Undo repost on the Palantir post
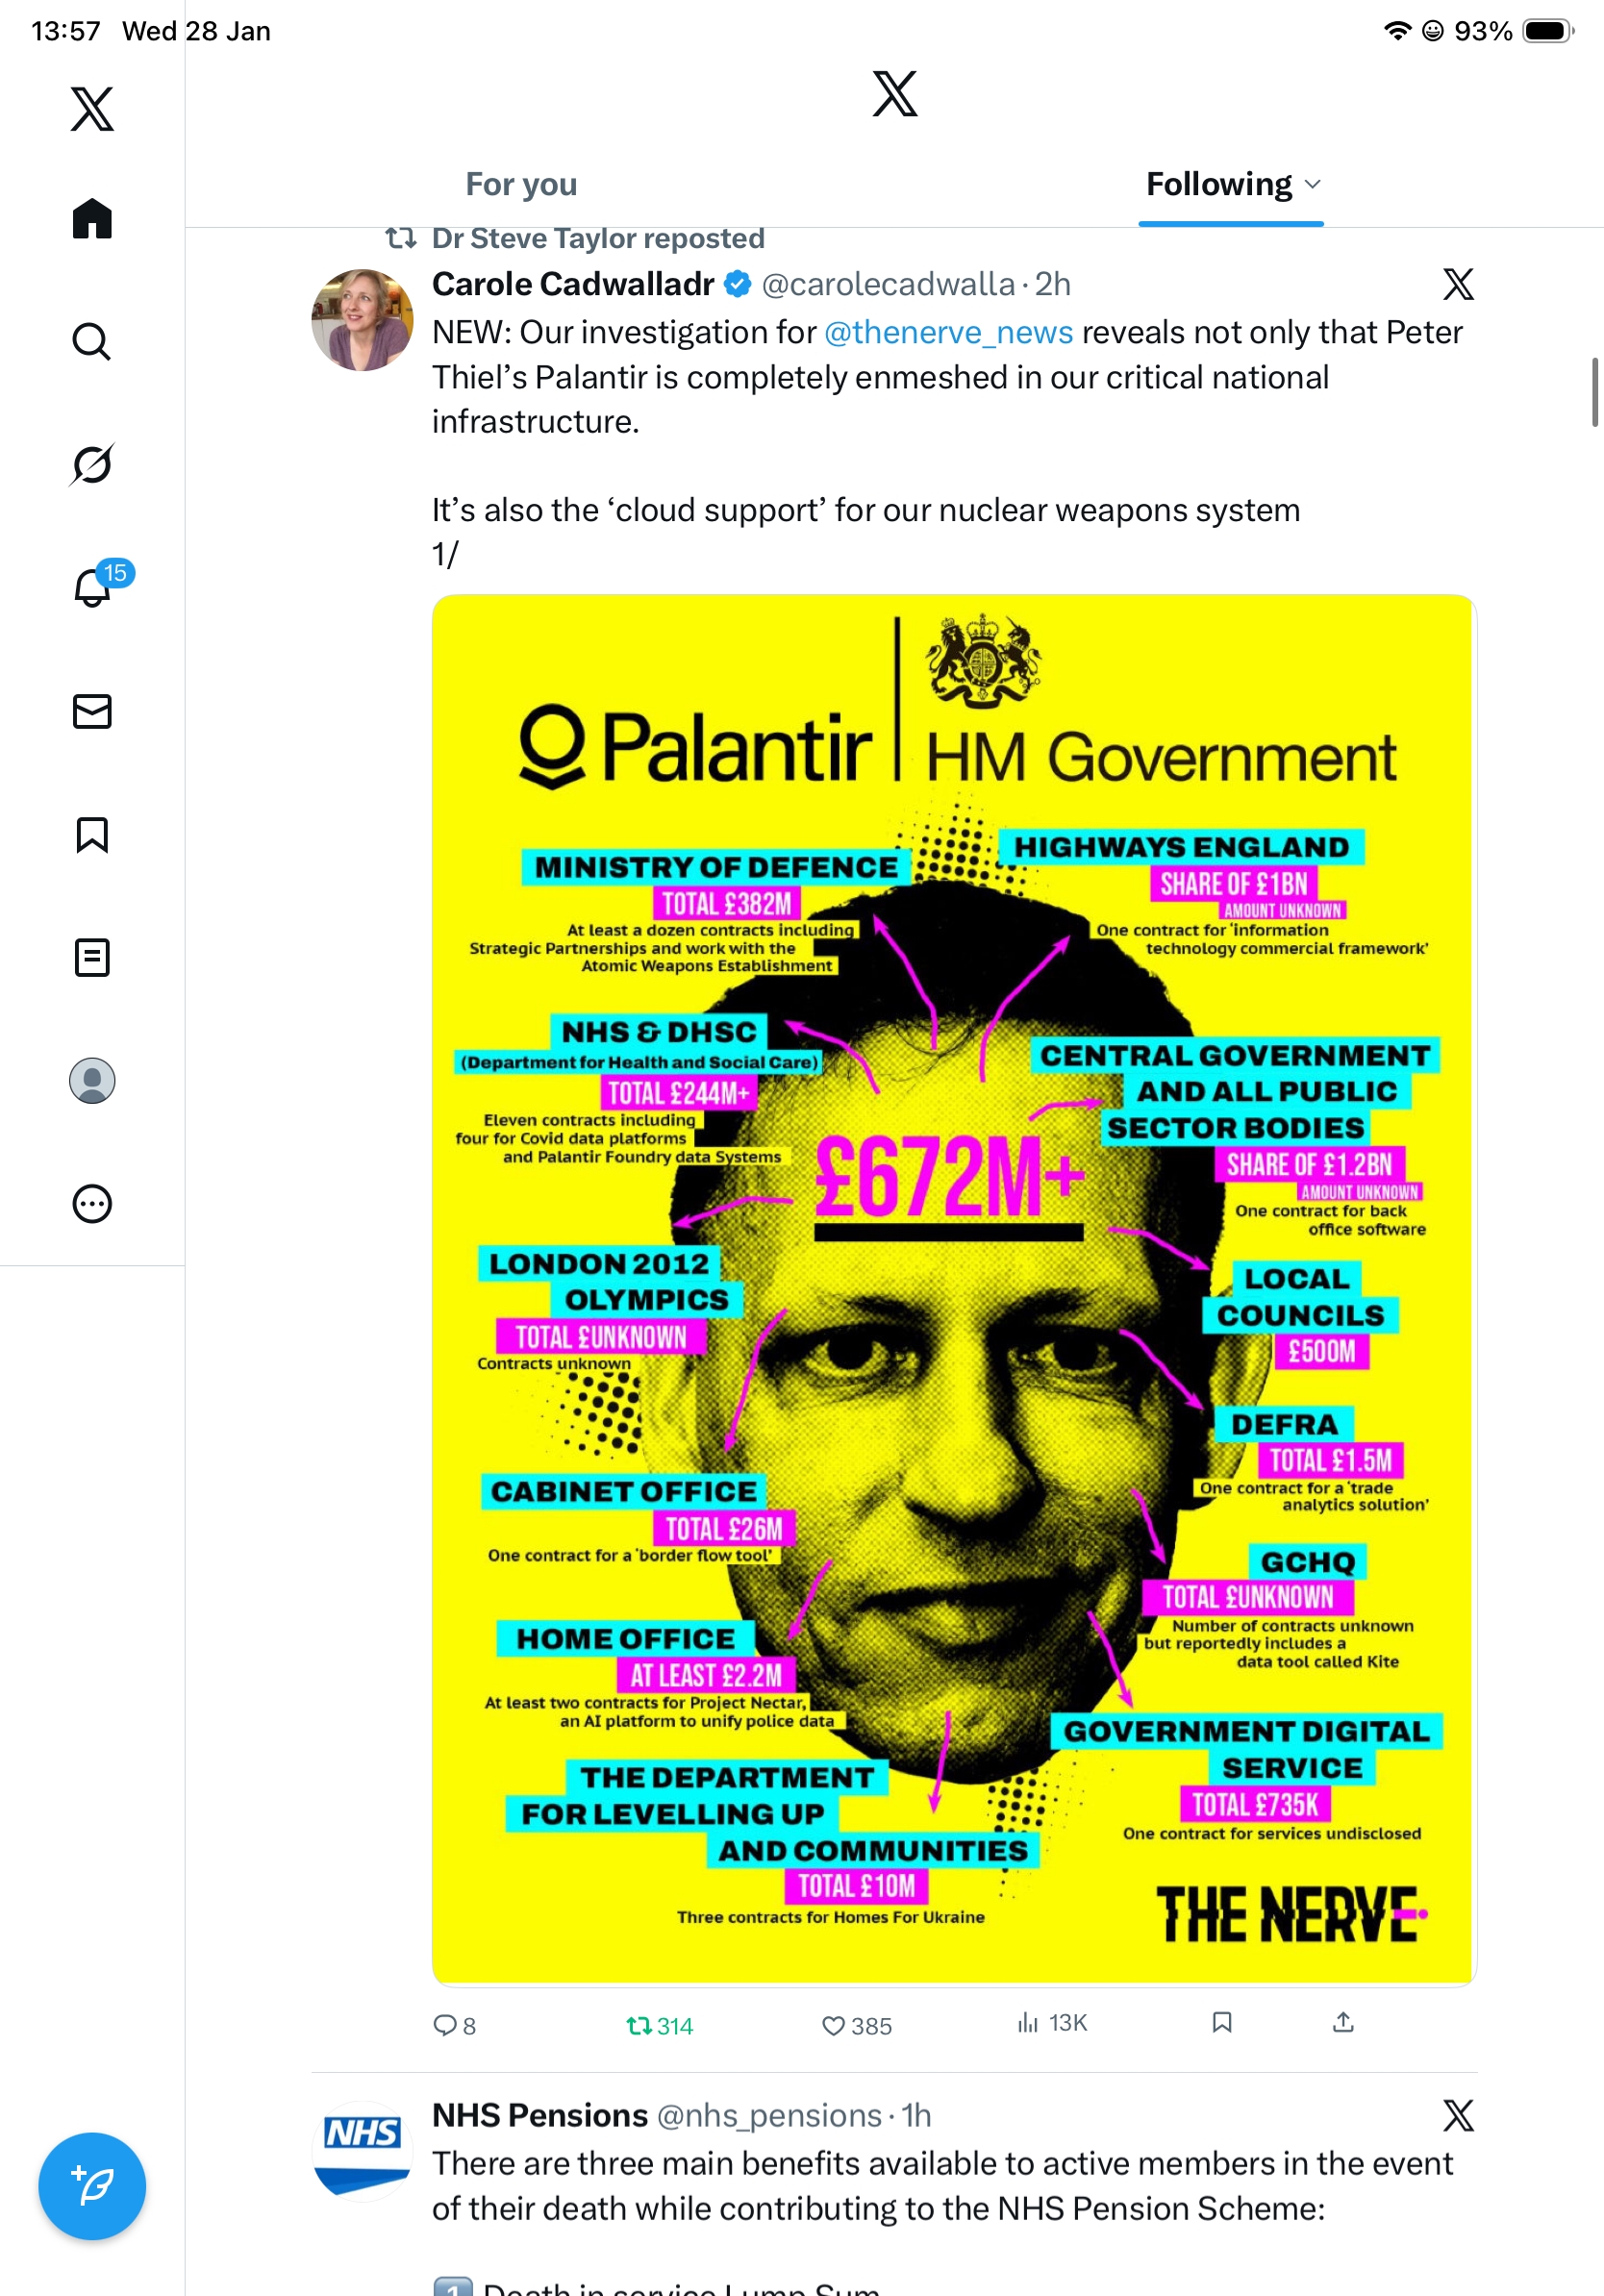 (659, 2025)
